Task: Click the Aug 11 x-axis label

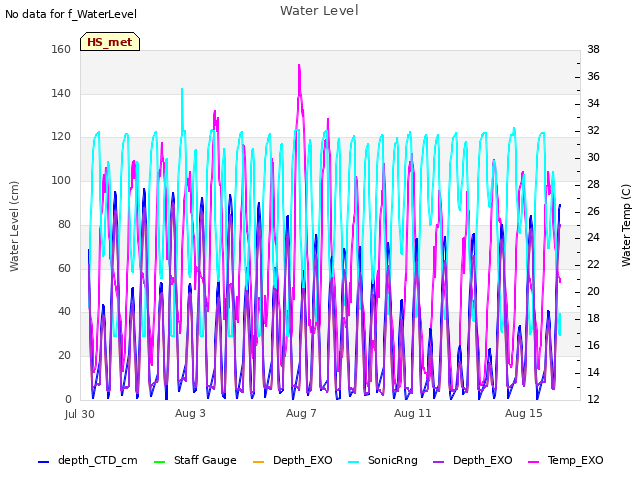Action: pos(413,413)
